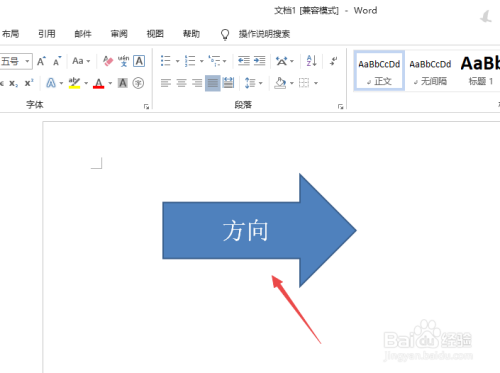Screen dimensions: 500x373
Task: Center align text
Action: pyautogui.click(x=181, y=83)
